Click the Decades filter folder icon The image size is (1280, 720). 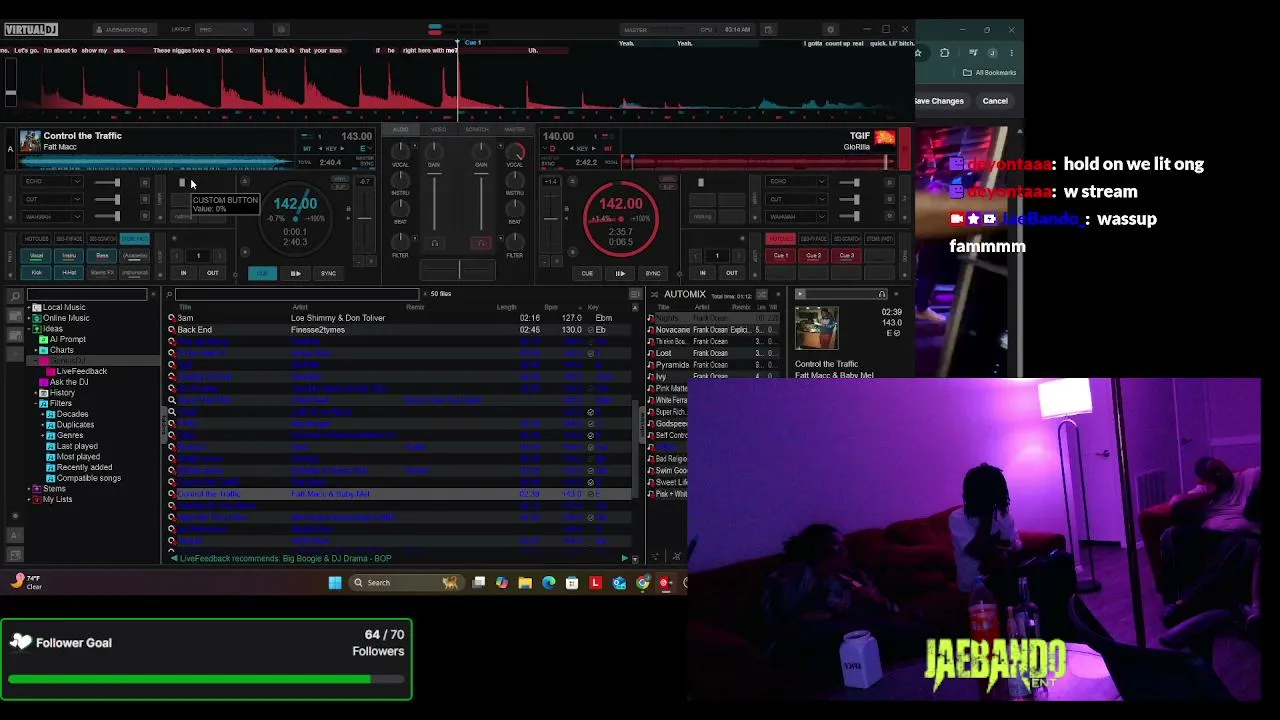coord(51,414)
